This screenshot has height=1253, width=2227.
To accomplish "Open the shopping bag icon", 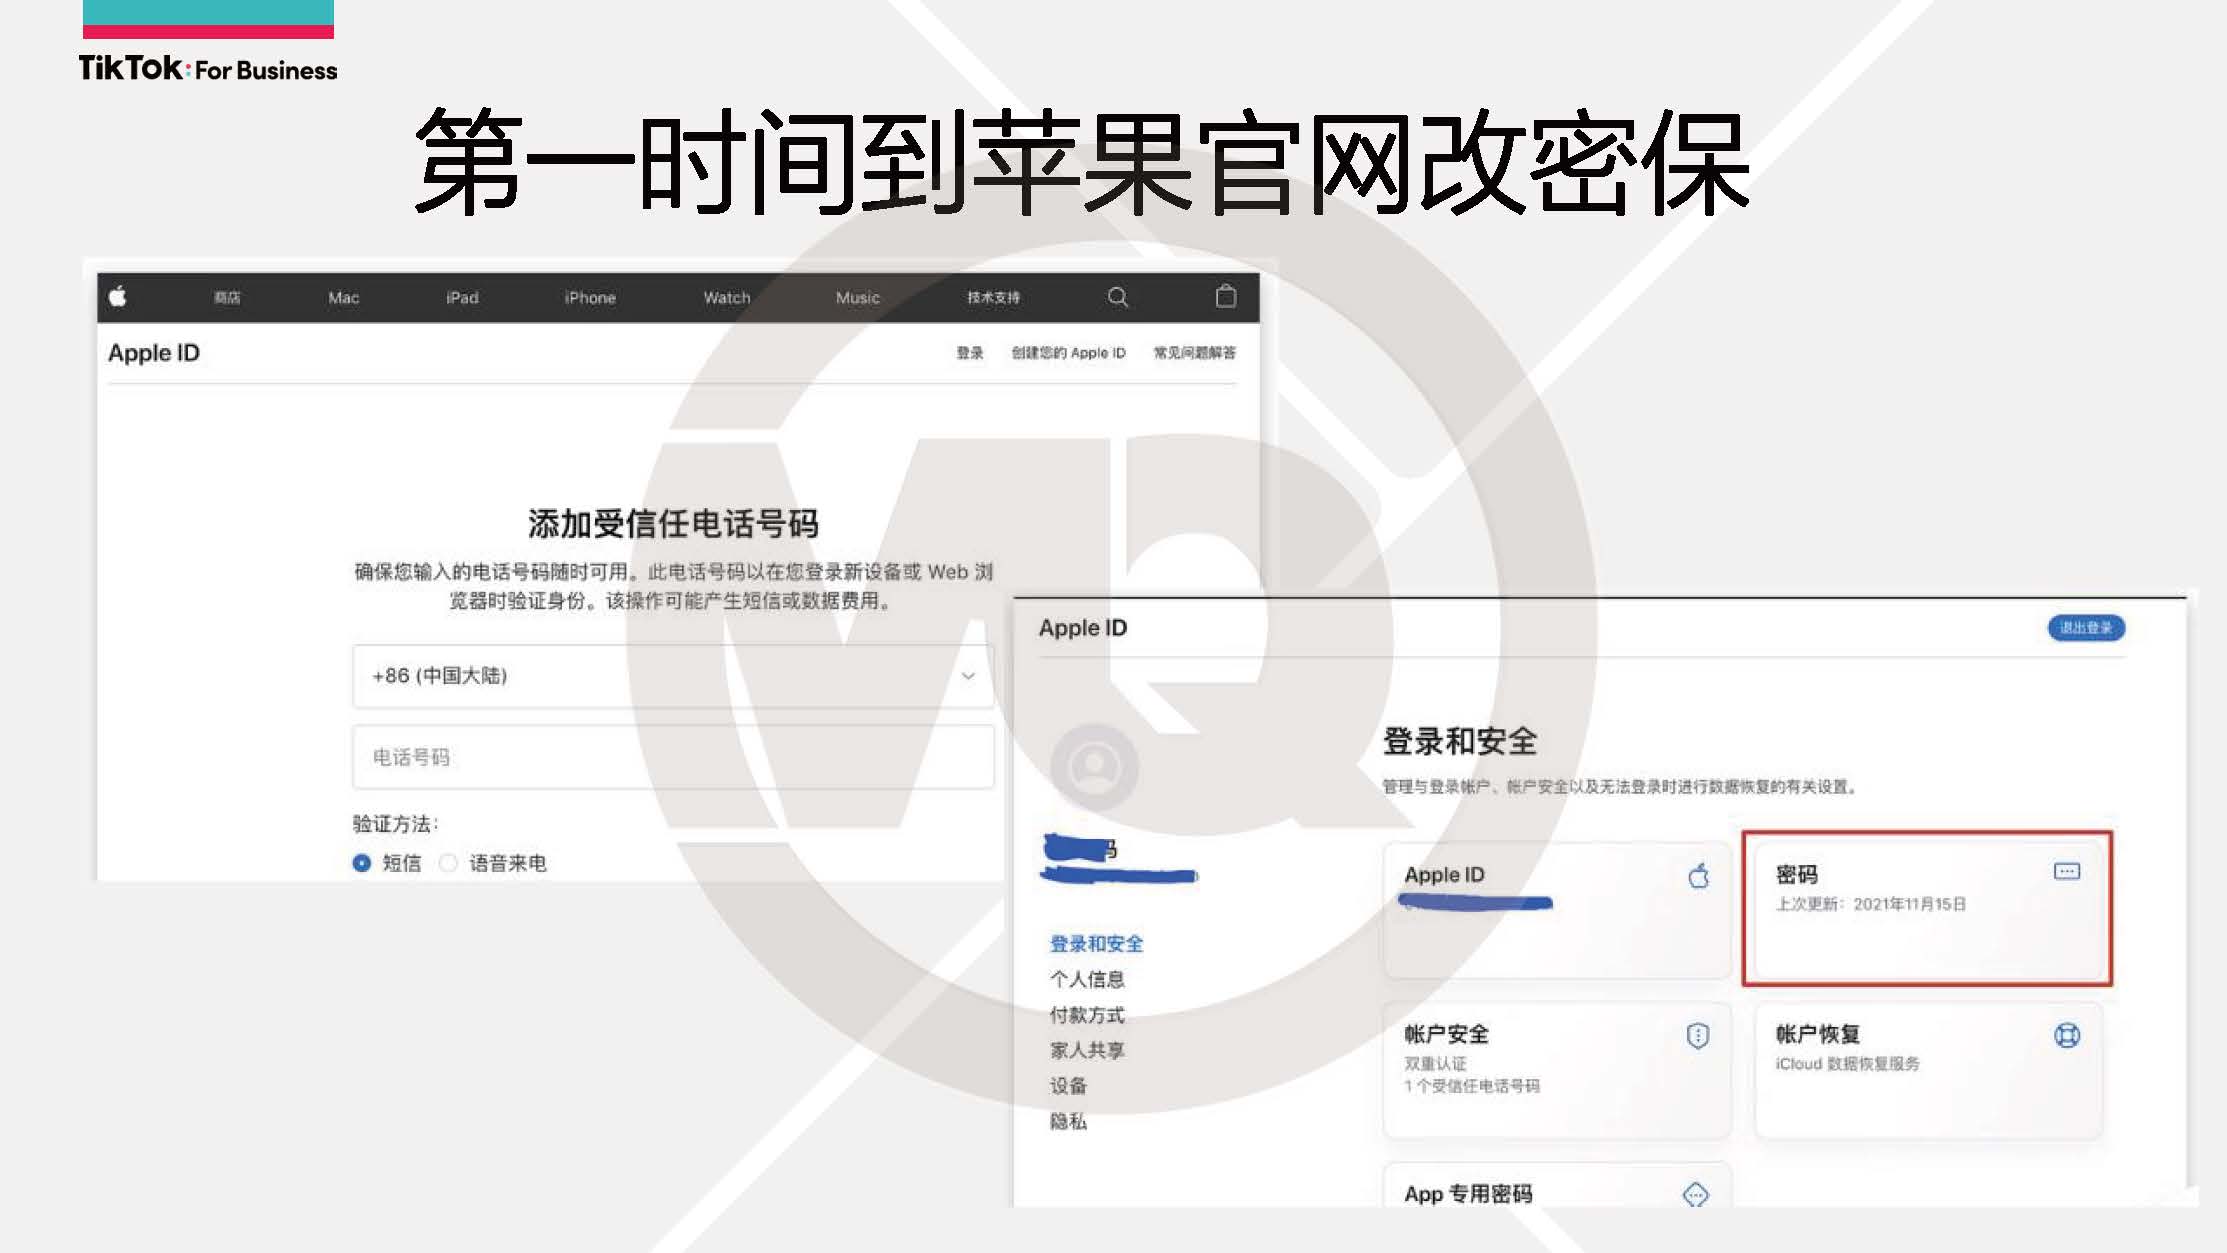I will [1225, 296].
